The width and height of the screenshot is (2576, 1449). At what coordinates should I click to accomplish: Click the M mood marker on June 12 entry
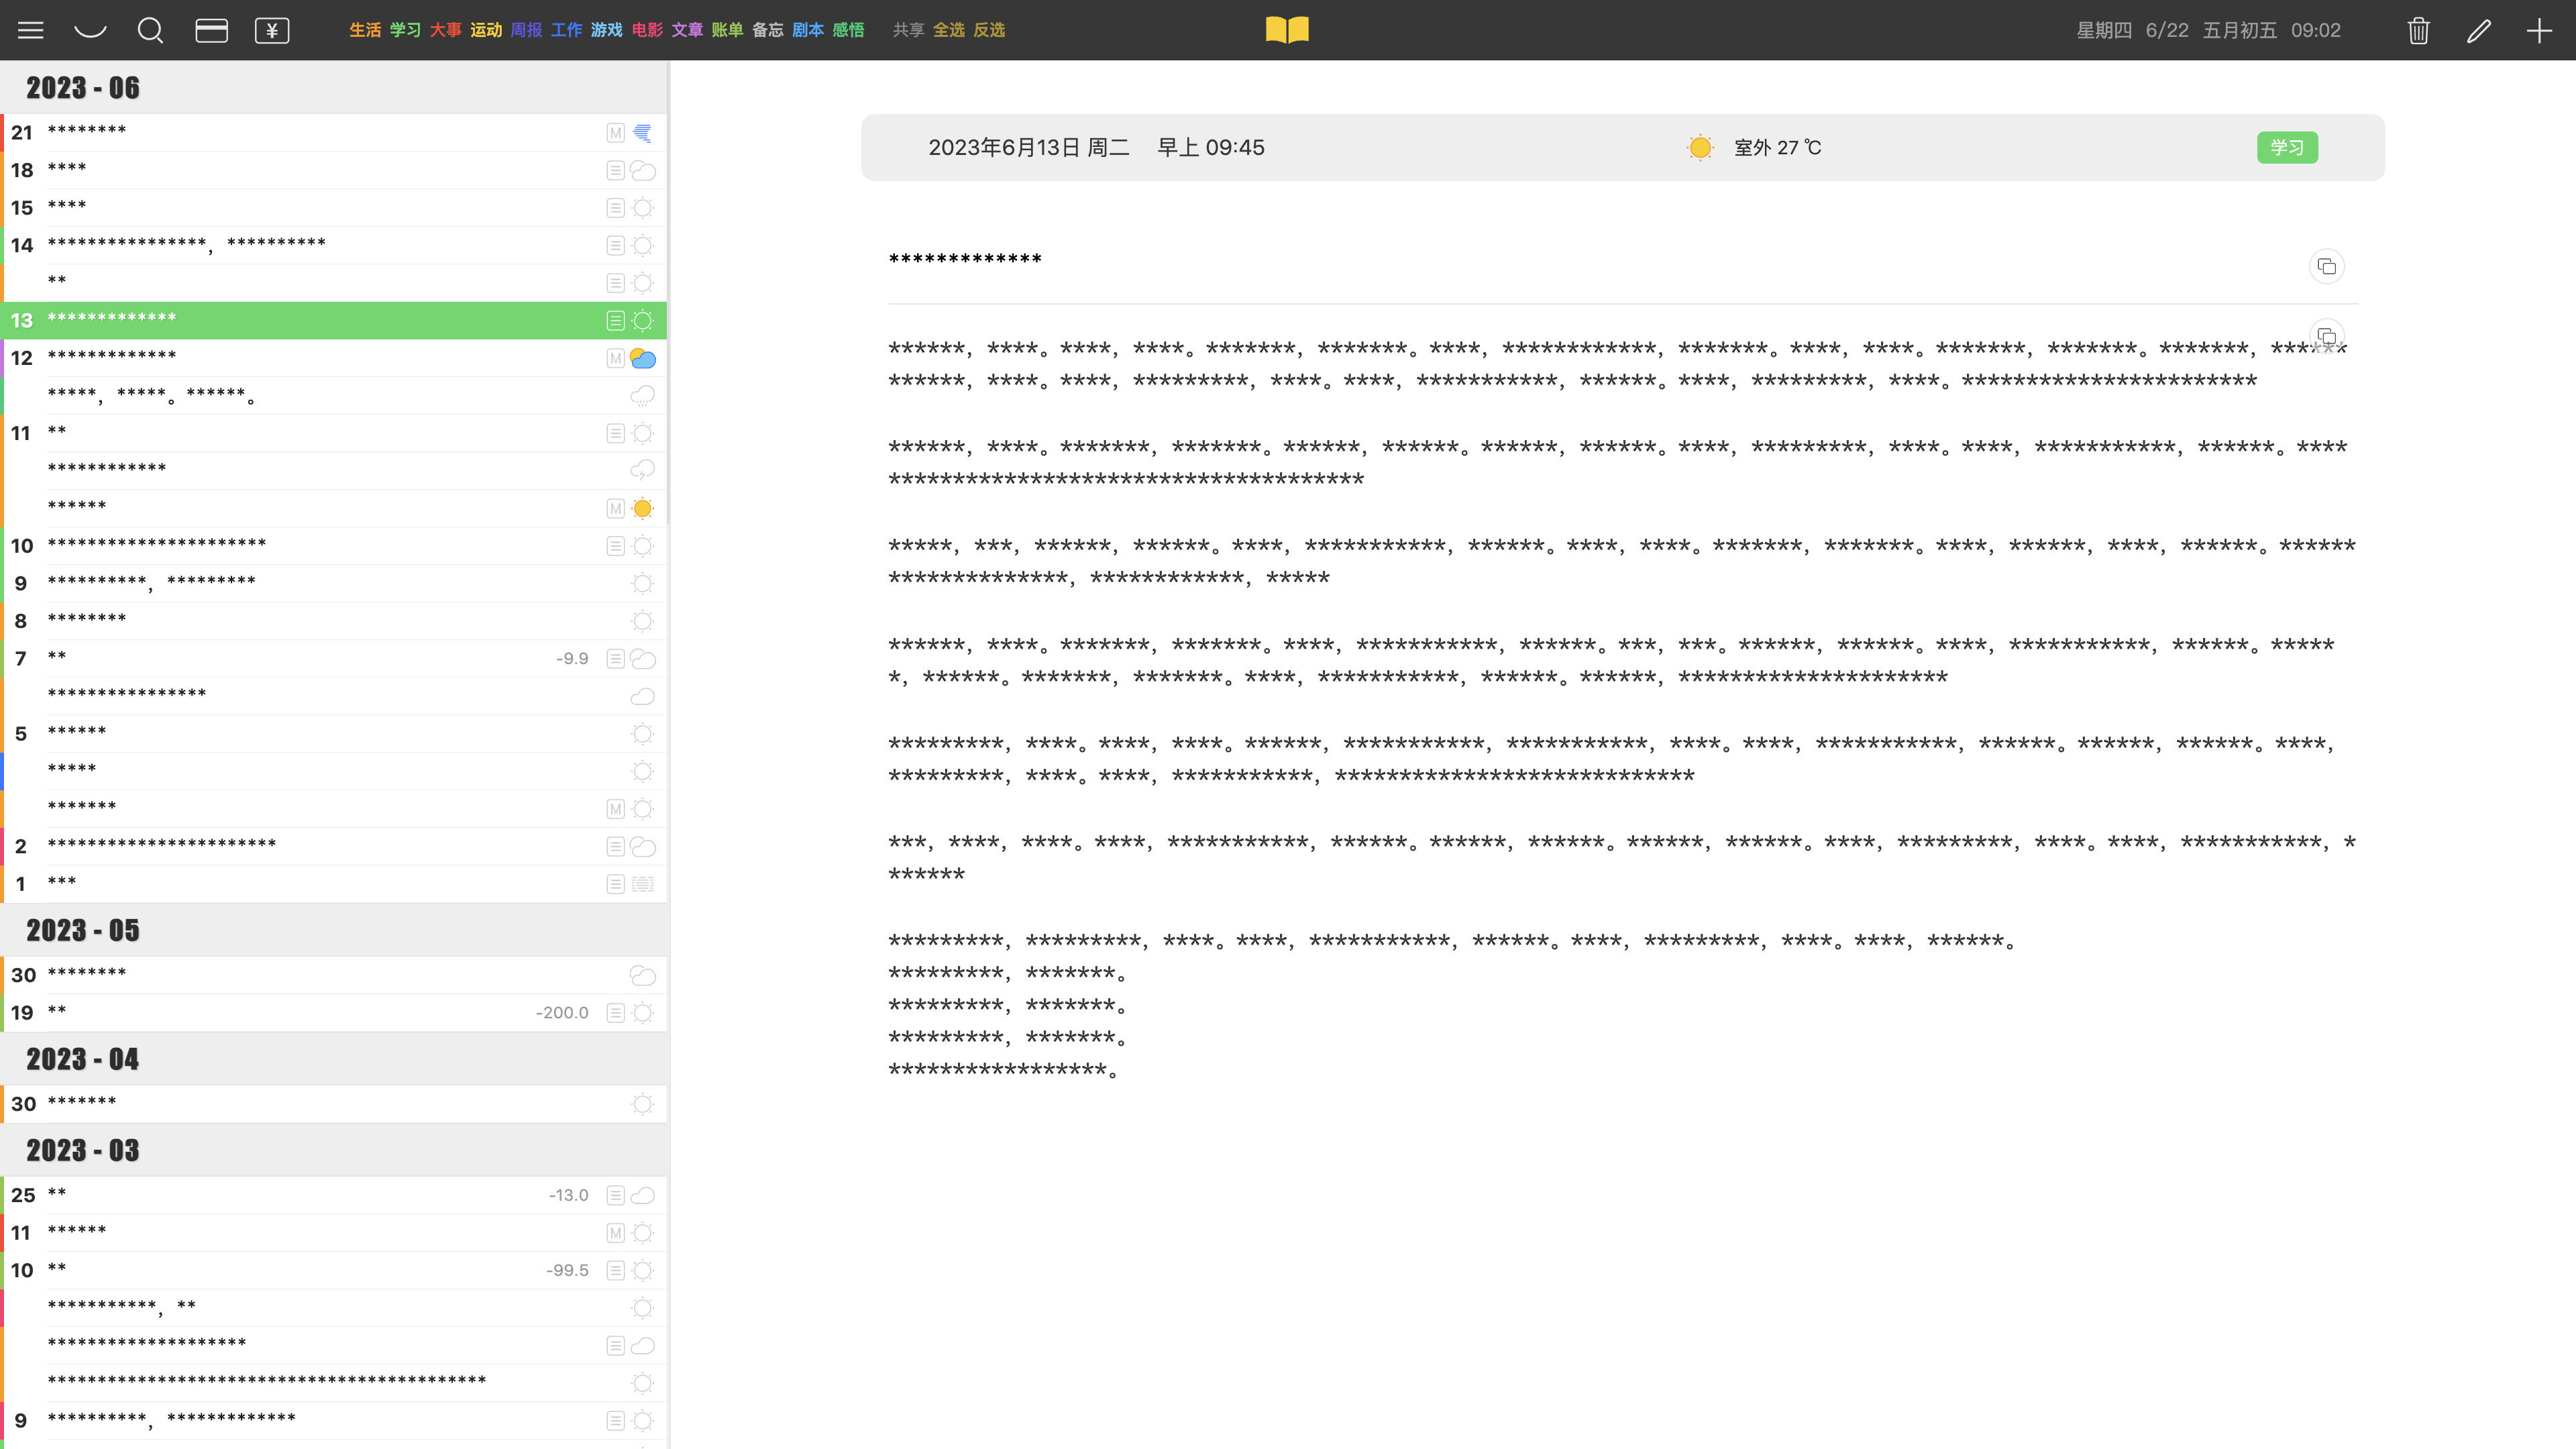click(x=615, y=358)
